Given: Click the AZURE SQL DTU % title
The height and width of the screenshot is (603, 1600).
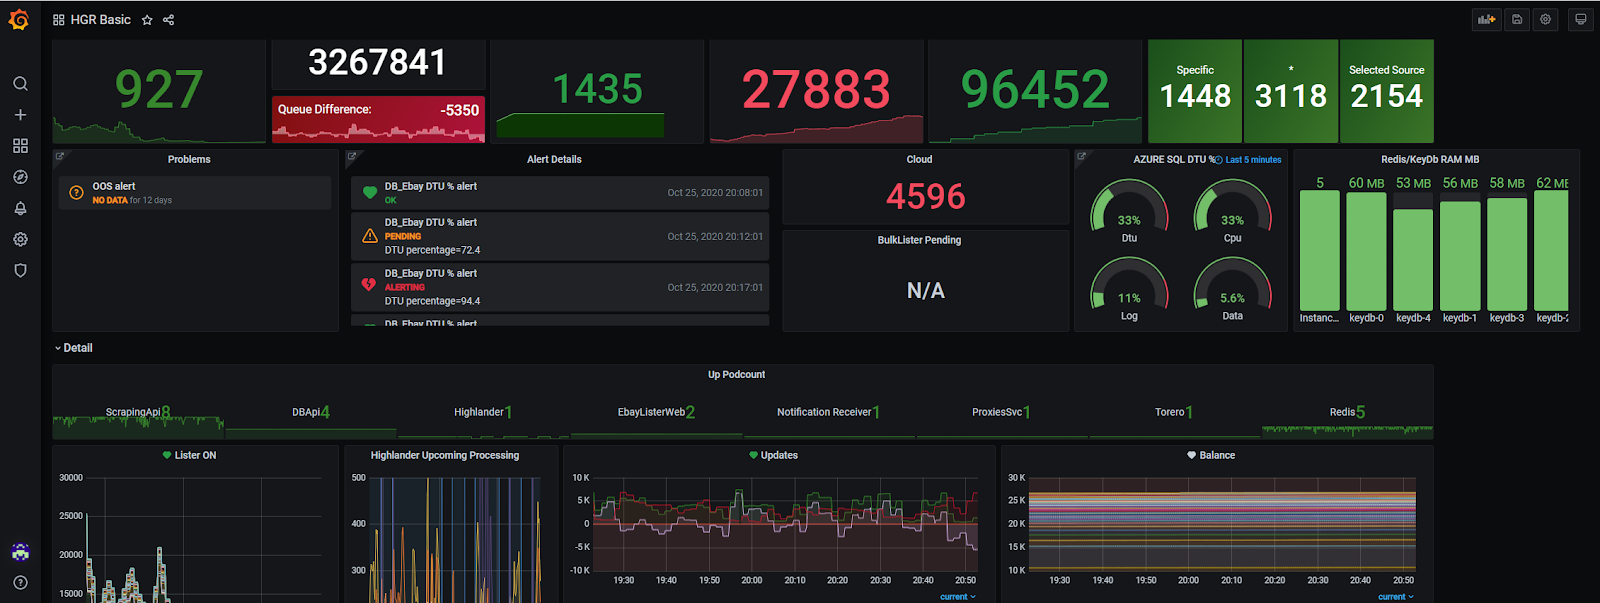Looking at the screenshot, I should click(x=1174, y=159).
